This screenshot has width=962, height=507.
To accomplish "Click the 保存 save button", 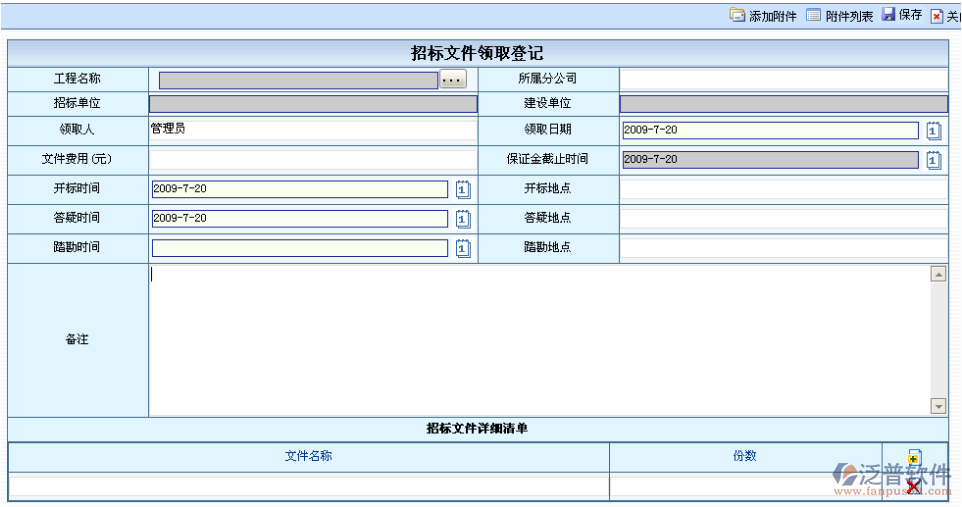I will coord(902,15).
